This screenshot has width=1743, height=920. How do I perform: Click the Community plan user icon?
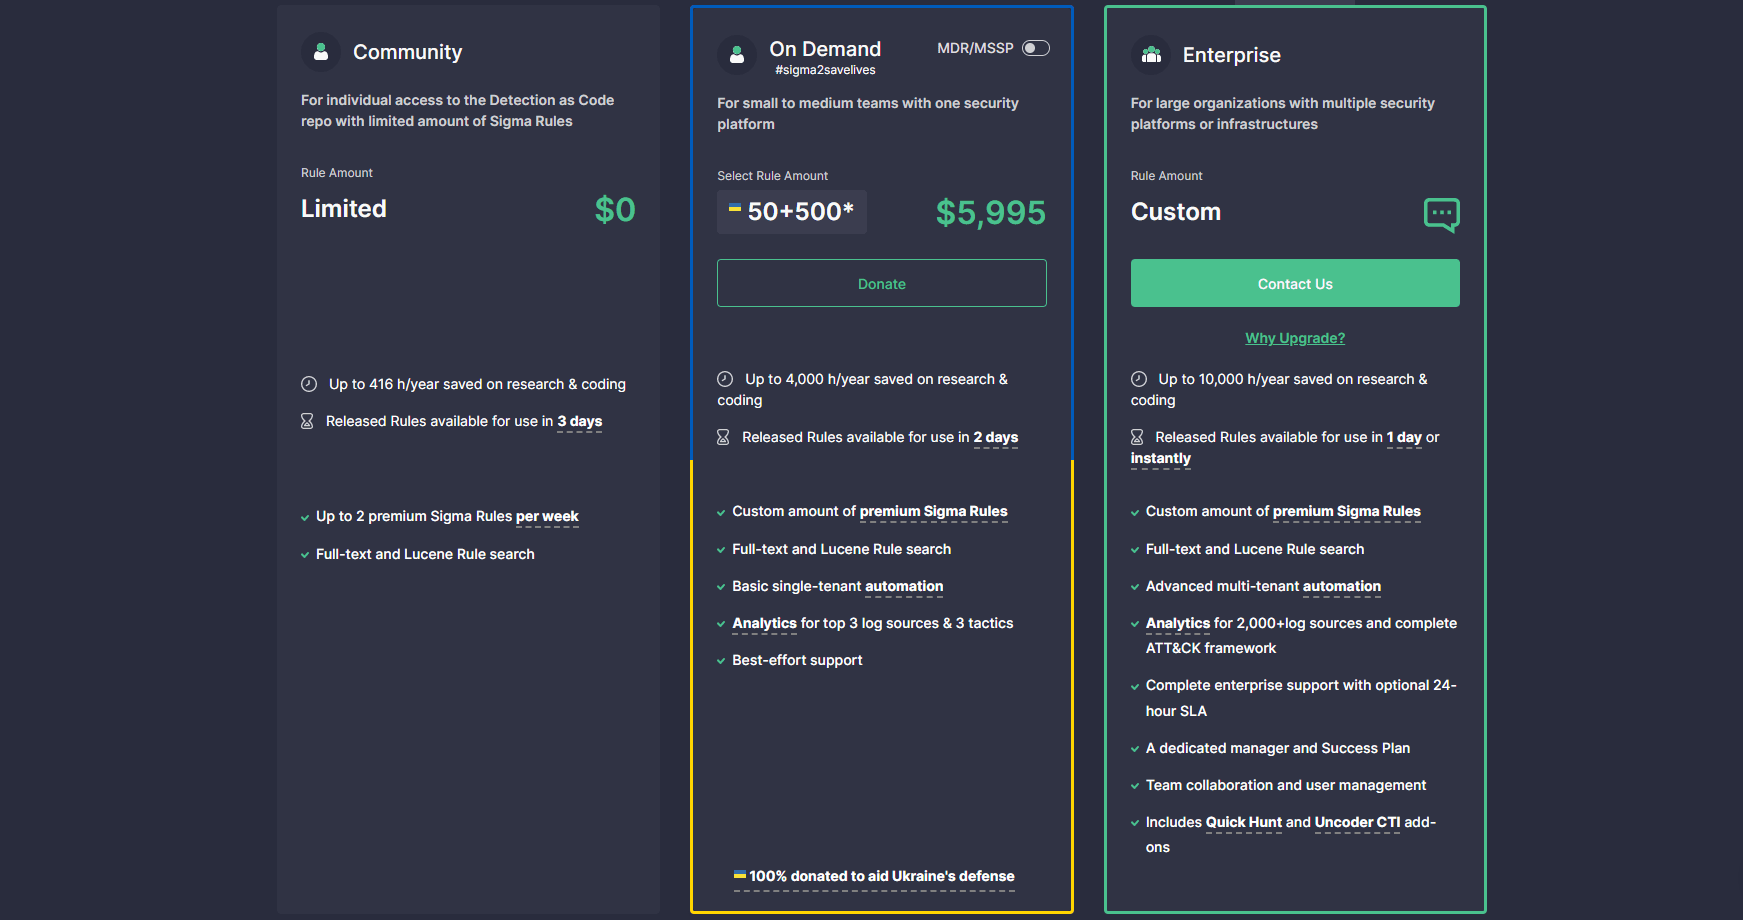(x=321, y=52)
